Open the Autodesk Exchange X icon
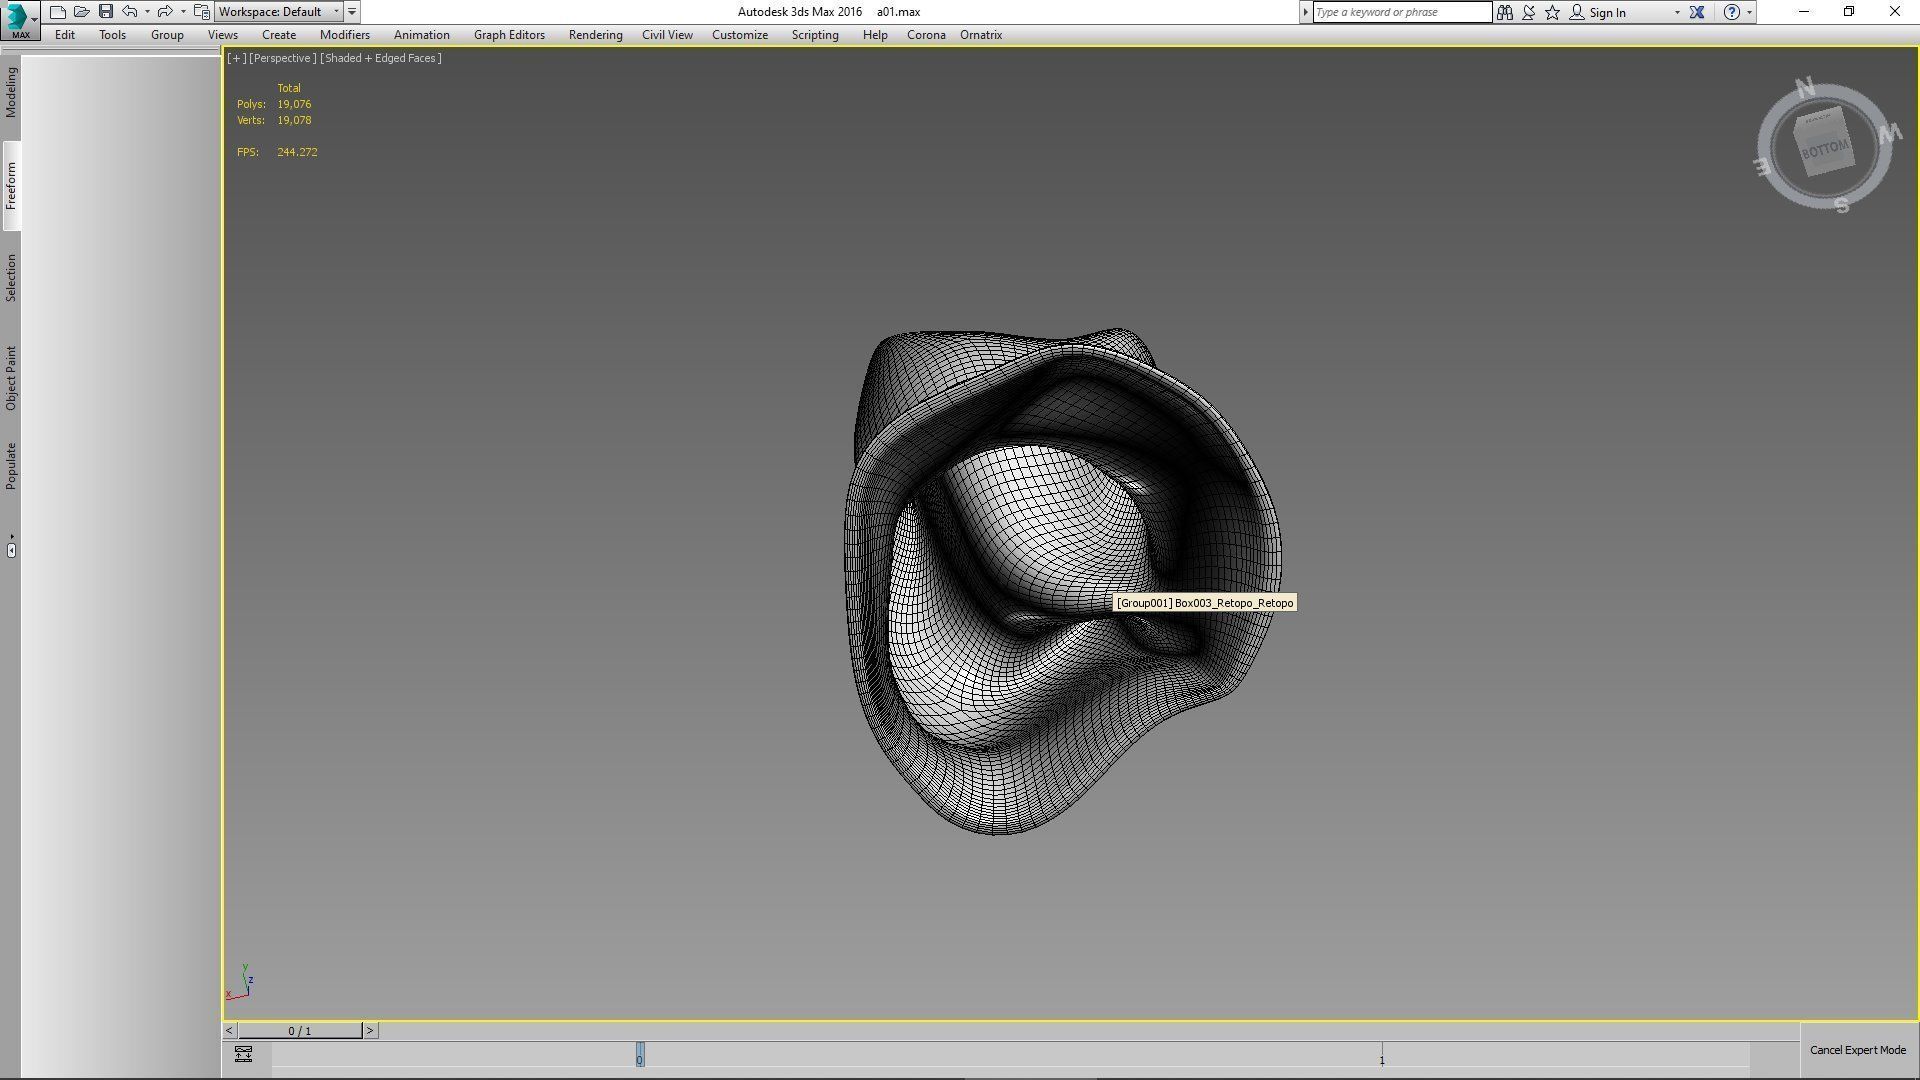Screen dimensions: 1920x1080 [1697, 12]
